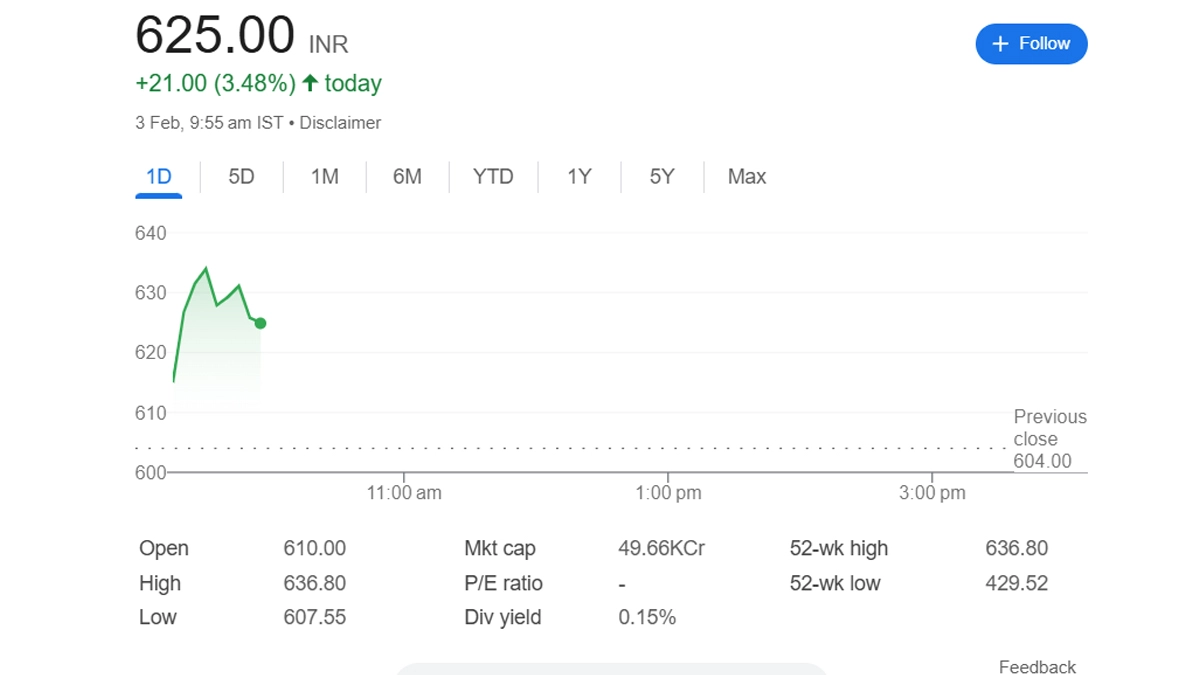The image size is (1200, 675).
Task: Select the Max range tab
Action: click(x=747, y=177)
